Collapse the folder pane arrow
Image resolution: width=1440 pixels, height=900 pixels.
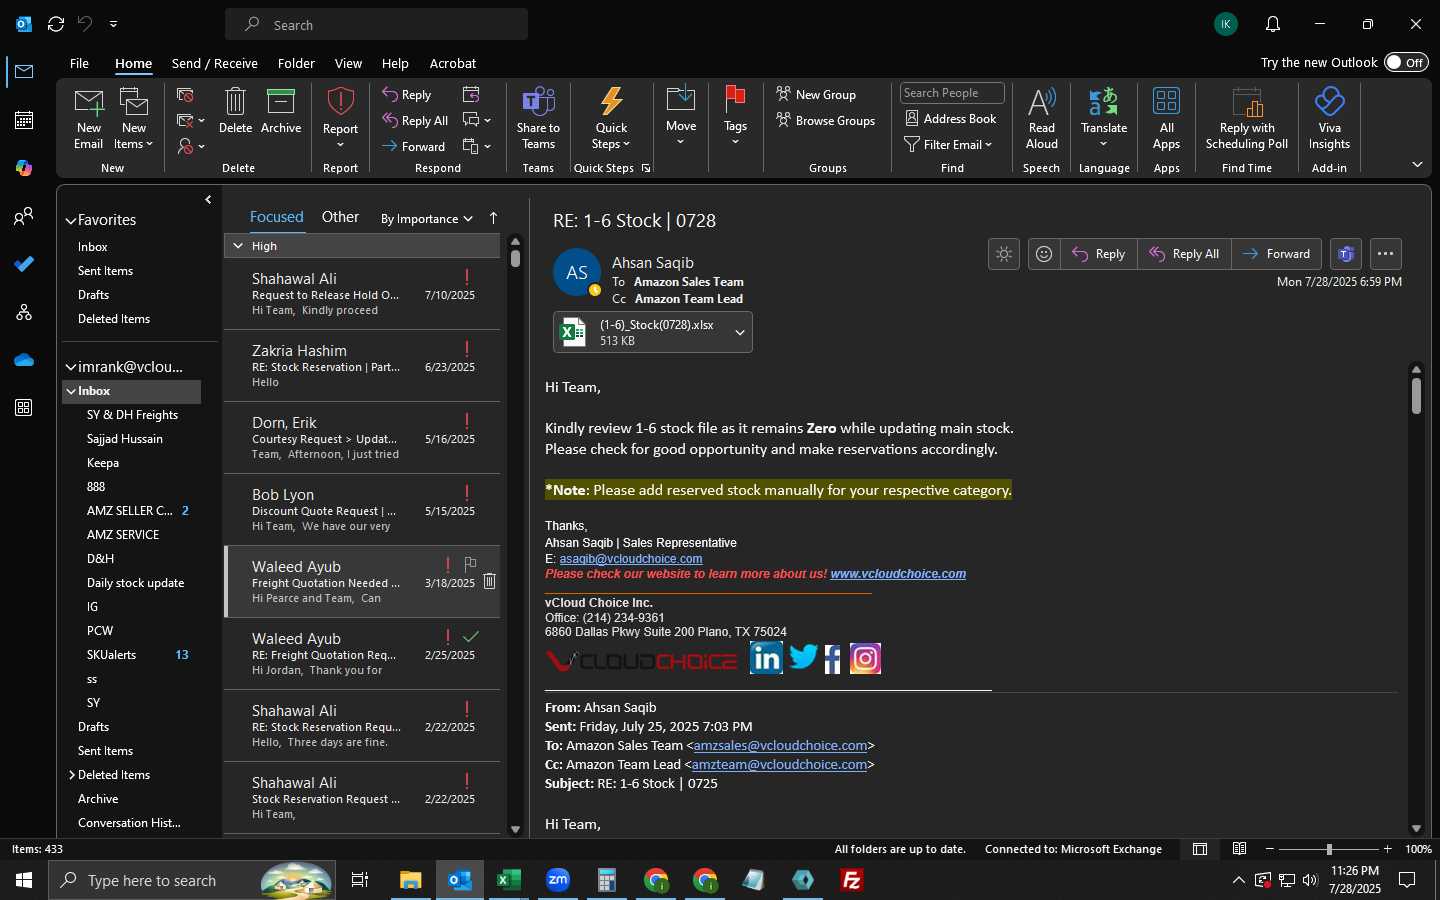pyautogui.click(x=208, y=200)
